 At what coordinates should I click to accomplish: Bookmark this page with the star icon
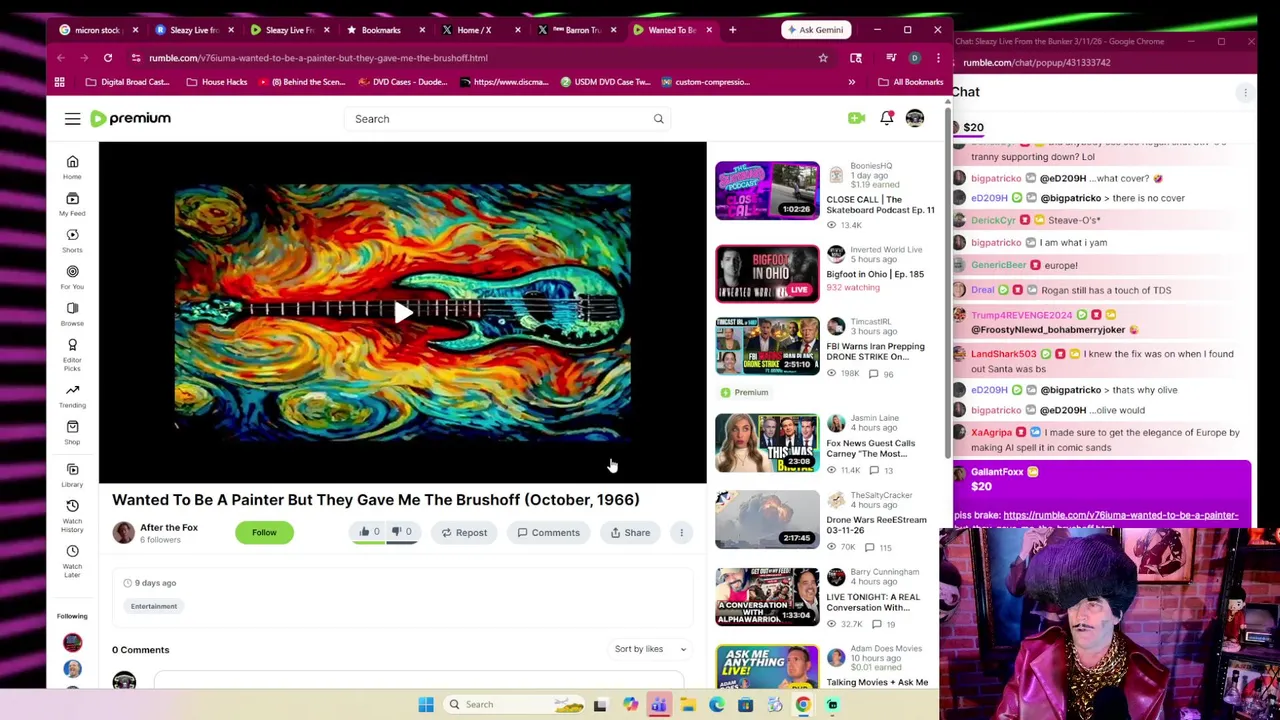point(823,58)
